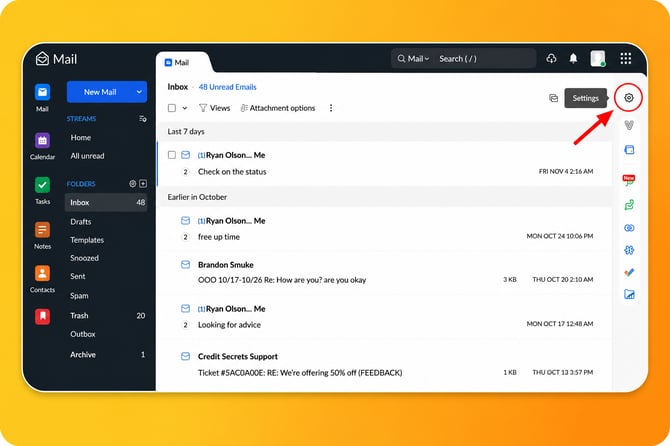Screen dimensions: 670x446
Task: Open the 48 Unread Emails link
Action: click(x=227, y=87)
